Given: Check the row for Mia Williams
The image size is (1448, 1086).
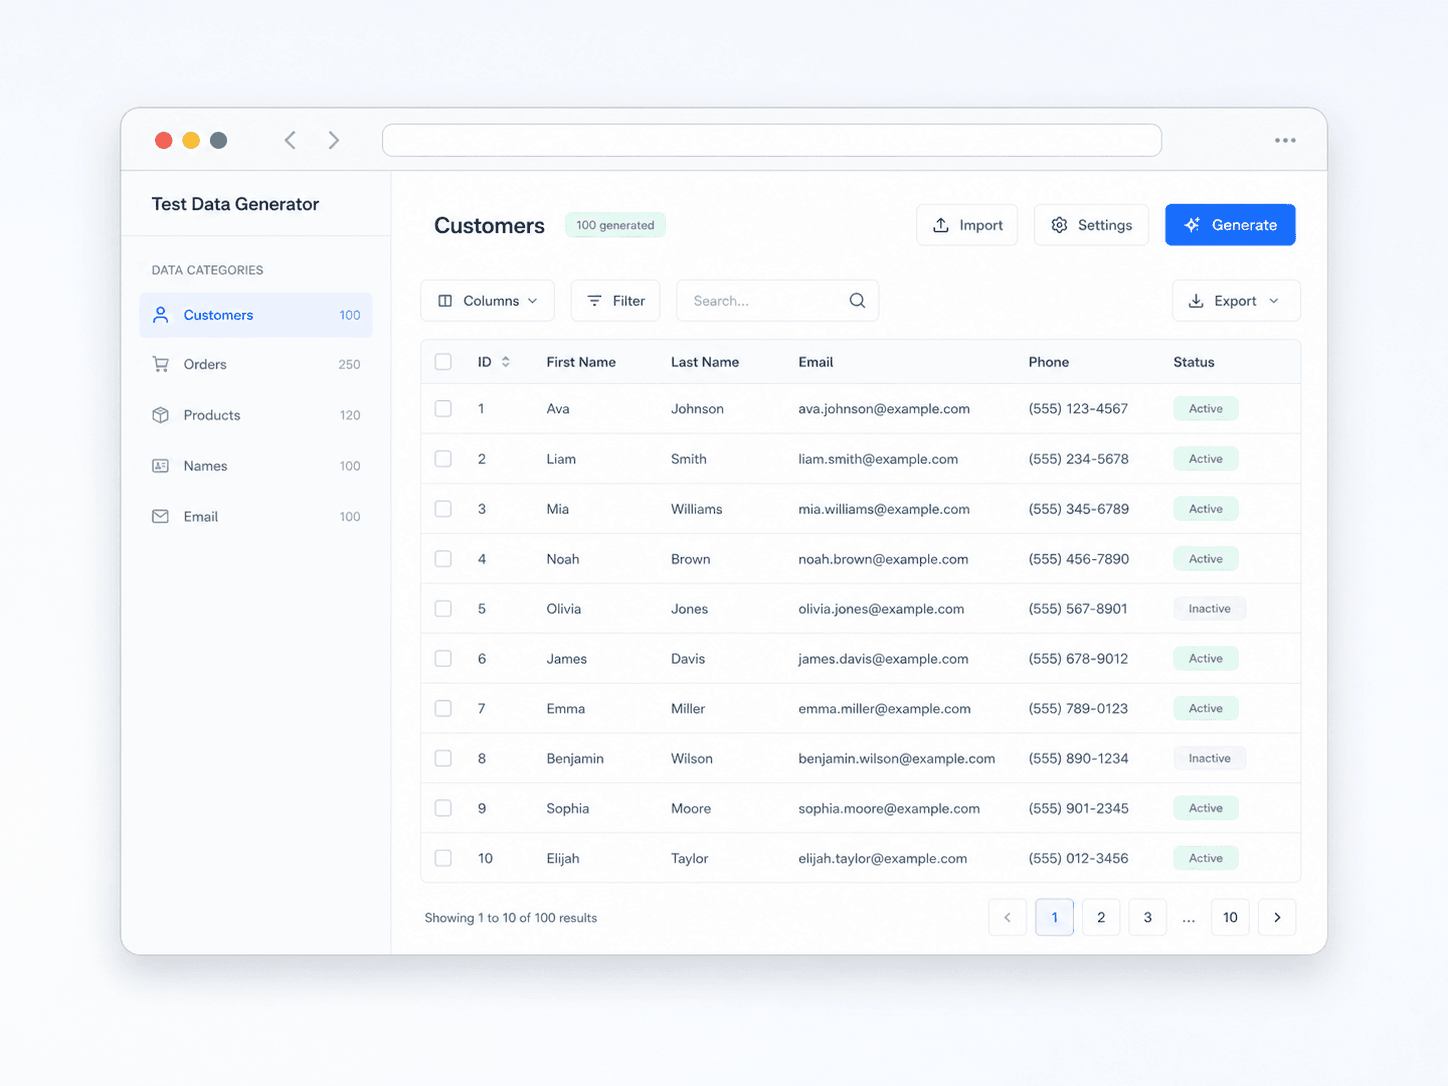Looking at the screenshot, I should click(x=443, y=508).
